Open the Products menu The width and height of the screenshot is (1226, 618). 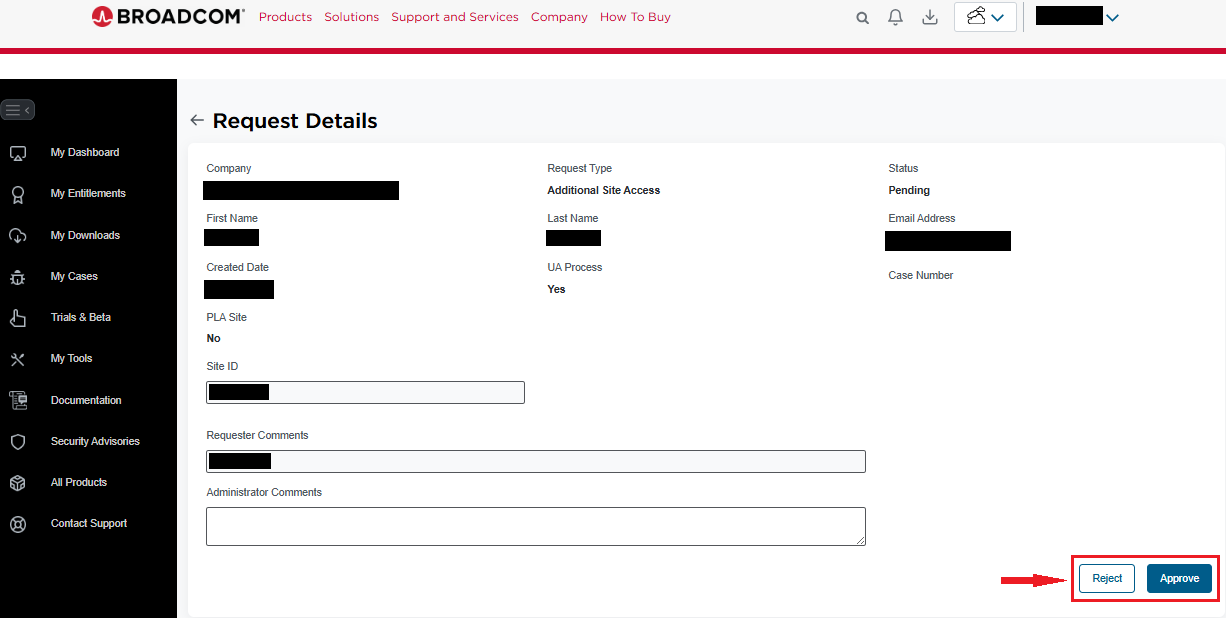(285, 17)
